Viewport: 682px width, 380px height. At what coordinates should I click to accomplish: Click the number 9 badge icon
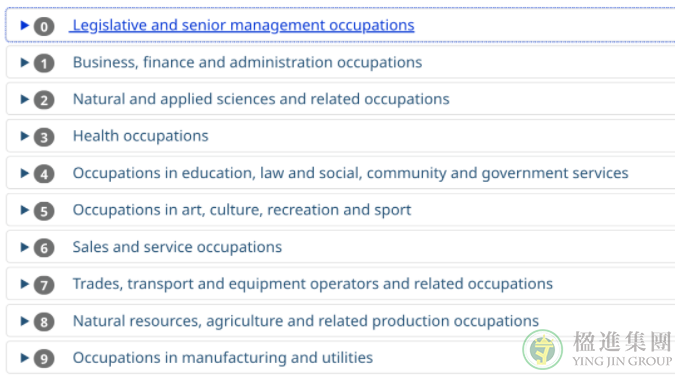pos(44,359)
